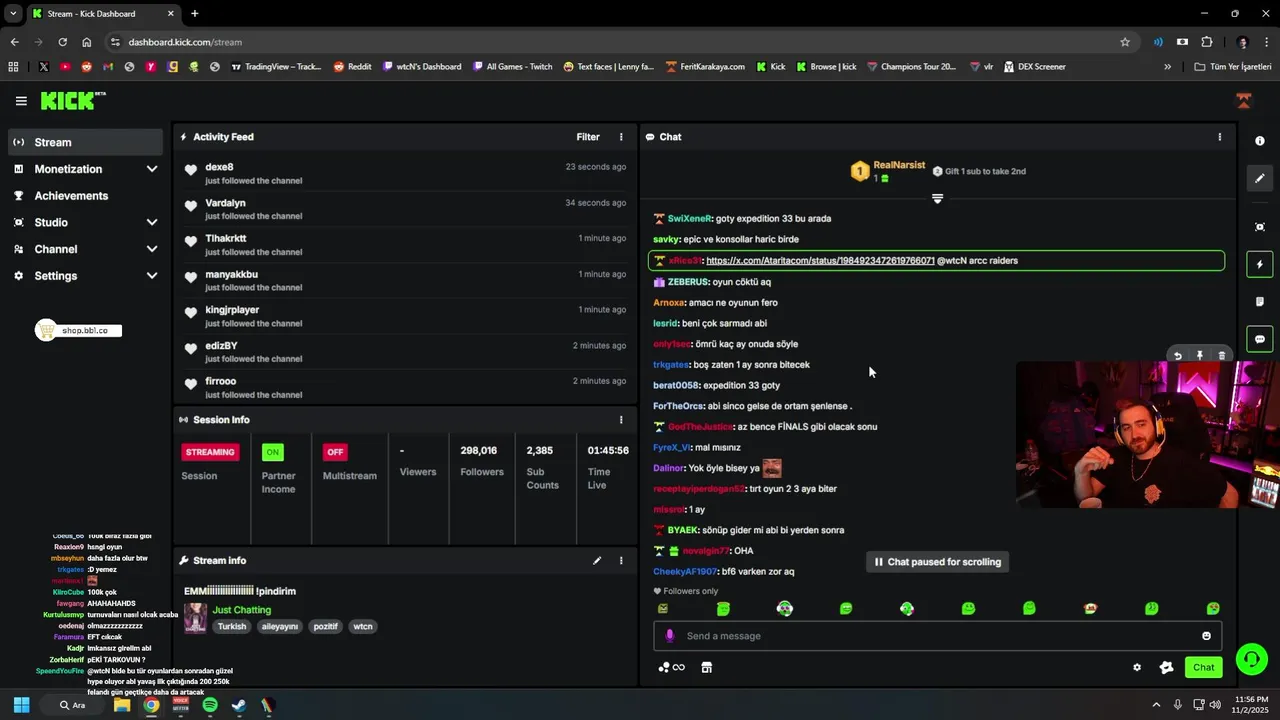Image resolution: width=1280 pixels, height=720 pixels.
Task: Click the channel points infinity icon
Action: coord(672,668)
